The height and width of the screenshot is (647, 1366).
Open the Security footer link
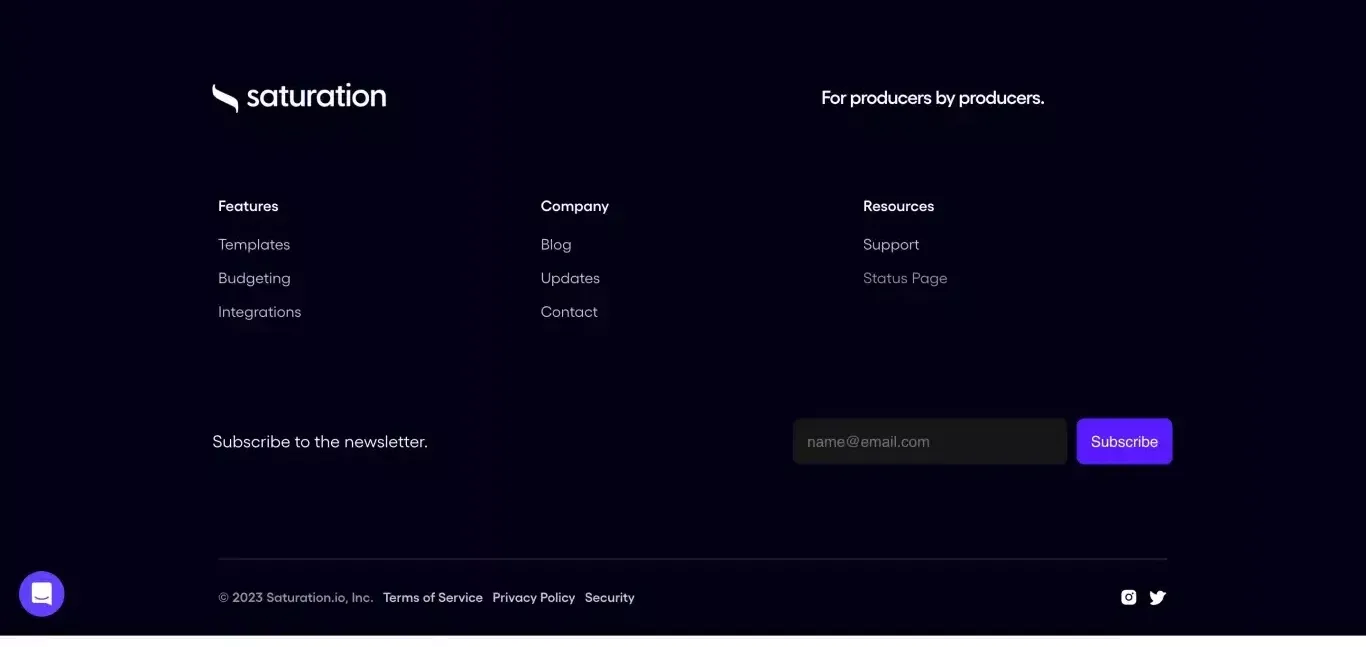point(610,597)
